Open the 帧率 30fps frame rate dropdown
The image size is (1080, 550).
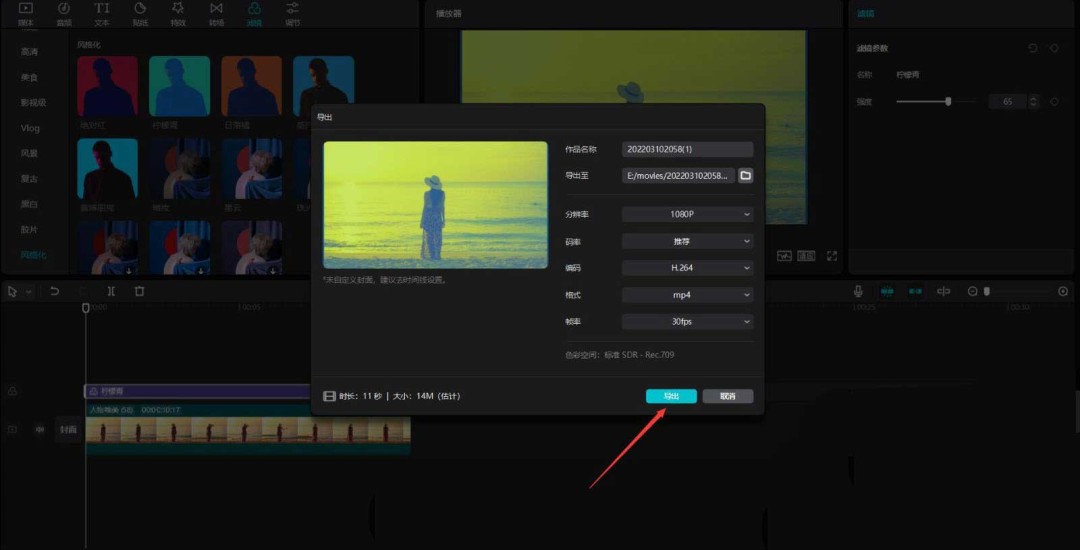pos(687,322)
